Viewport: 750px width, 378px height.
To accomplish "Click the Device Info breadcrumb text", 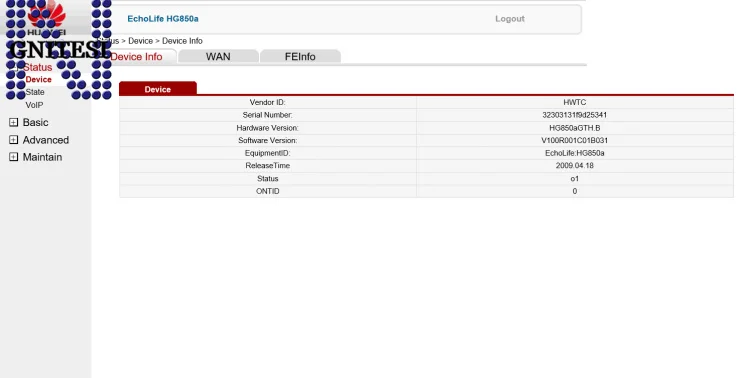I will click(x=182, y=41).
